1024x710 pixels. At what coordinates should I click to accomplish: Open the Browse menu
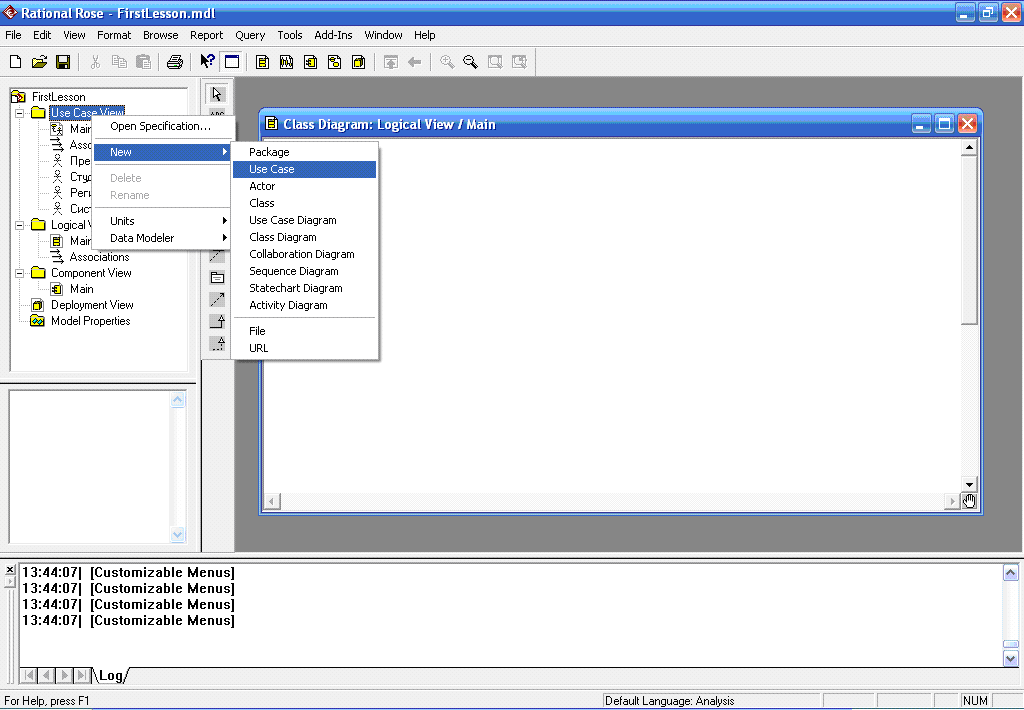pyautogui.click(x=161, y=35)
